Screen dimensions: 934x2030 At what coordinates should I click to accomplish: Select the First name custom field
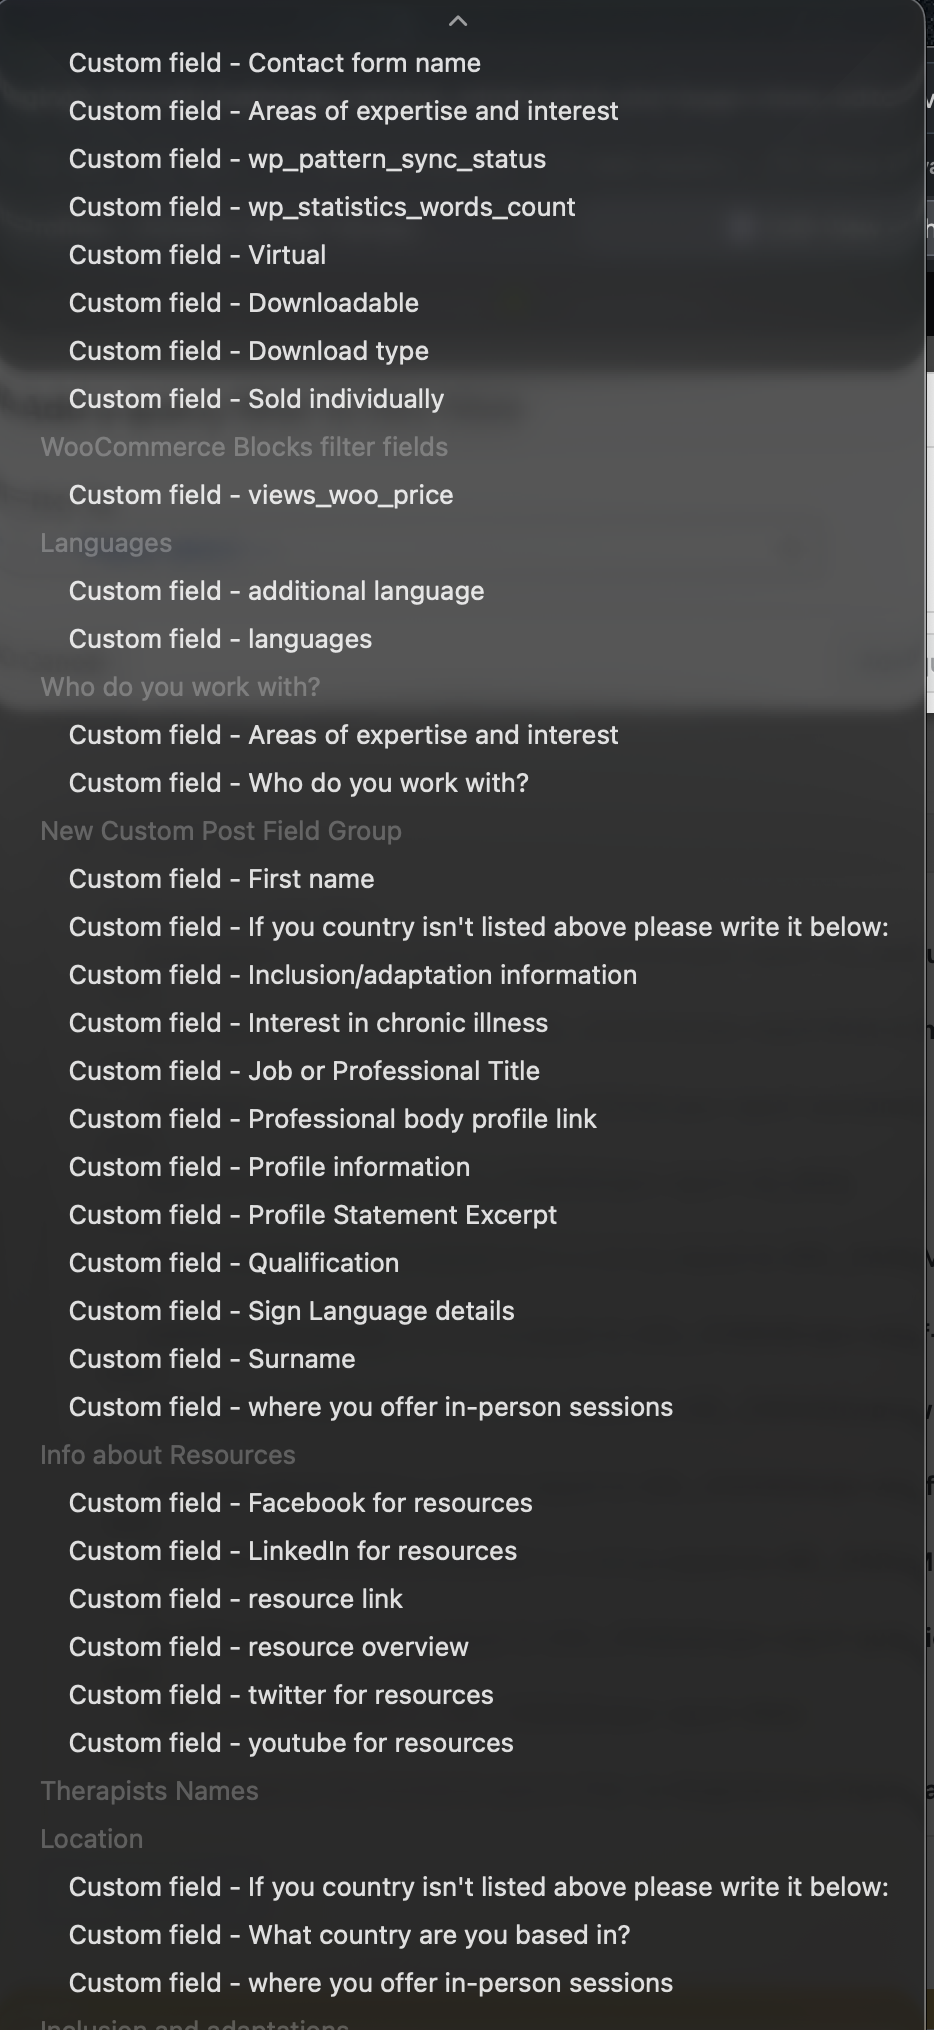click(221, 879)
